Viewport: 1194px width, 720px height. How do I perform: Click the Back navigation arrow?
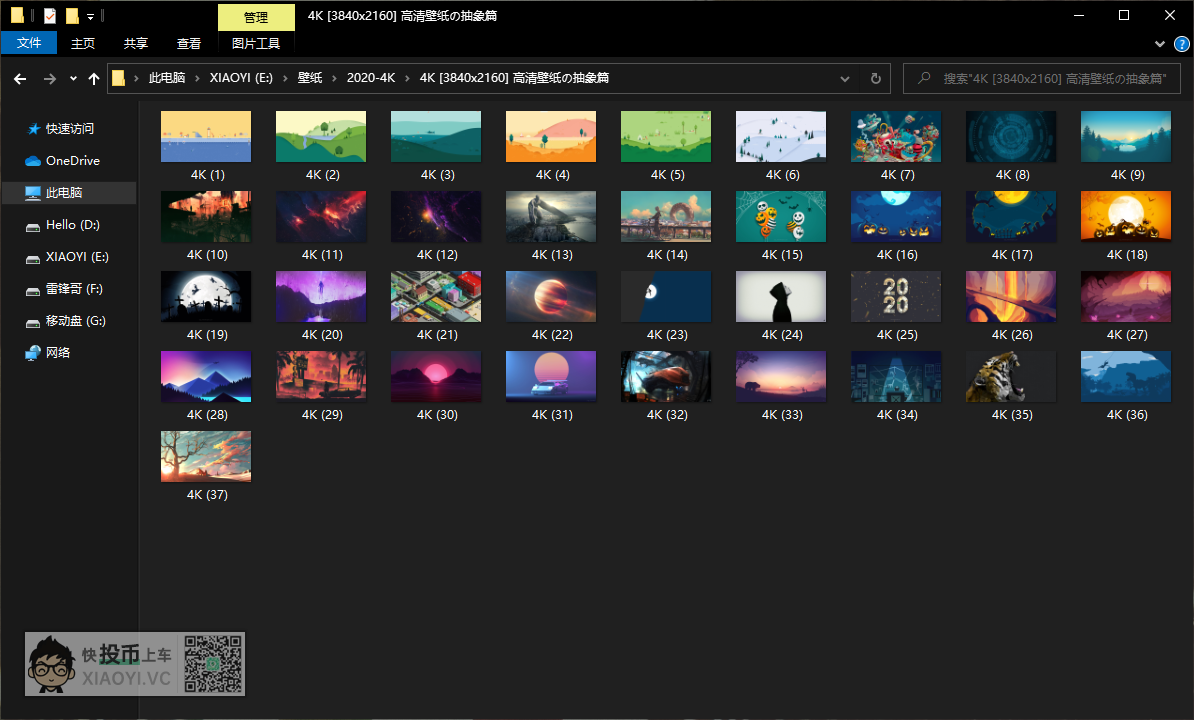point(20,79)
